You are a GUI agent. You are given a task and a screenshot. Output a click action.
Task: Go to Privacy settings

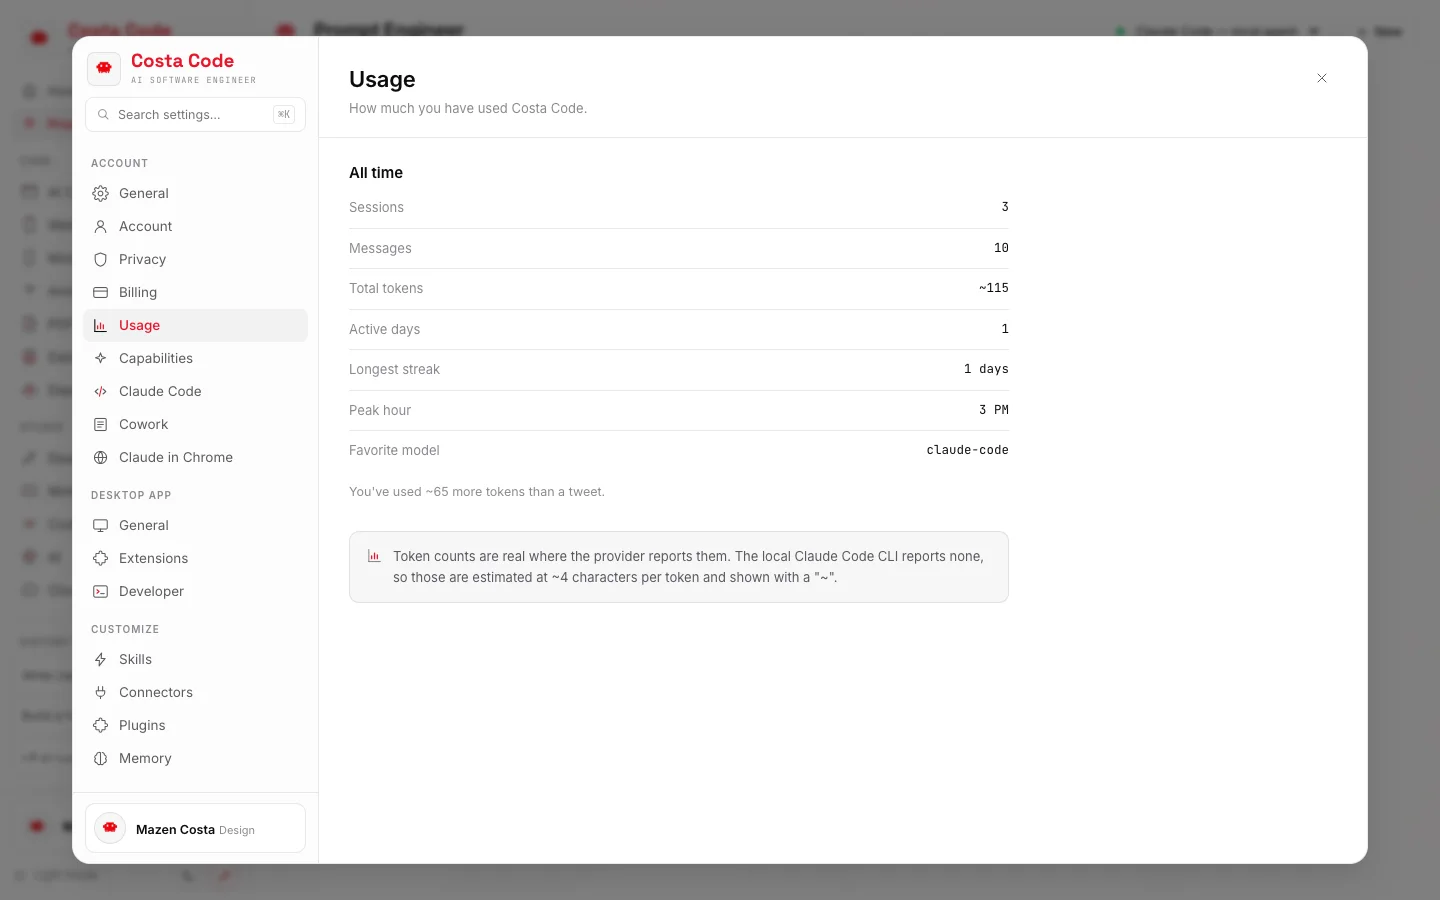[195, 259]
